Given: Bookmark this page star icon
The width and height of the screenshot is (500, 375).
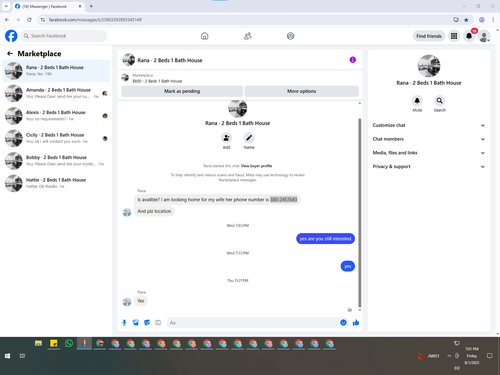Looking at the screenshot, I should [x=466, y=20].
